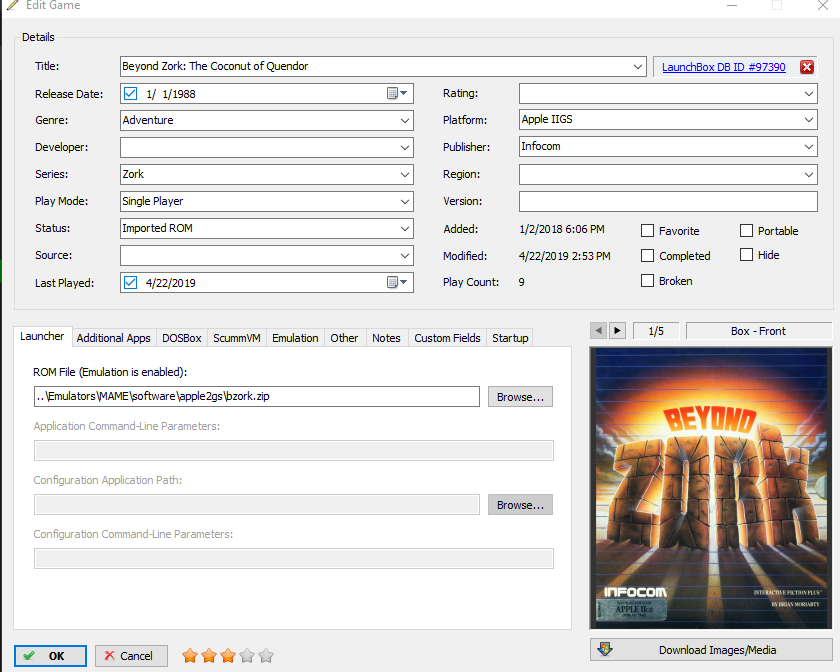Expand the Source dropdown
The height and width of the screenshot is (672, 840).
click(405, 256)
